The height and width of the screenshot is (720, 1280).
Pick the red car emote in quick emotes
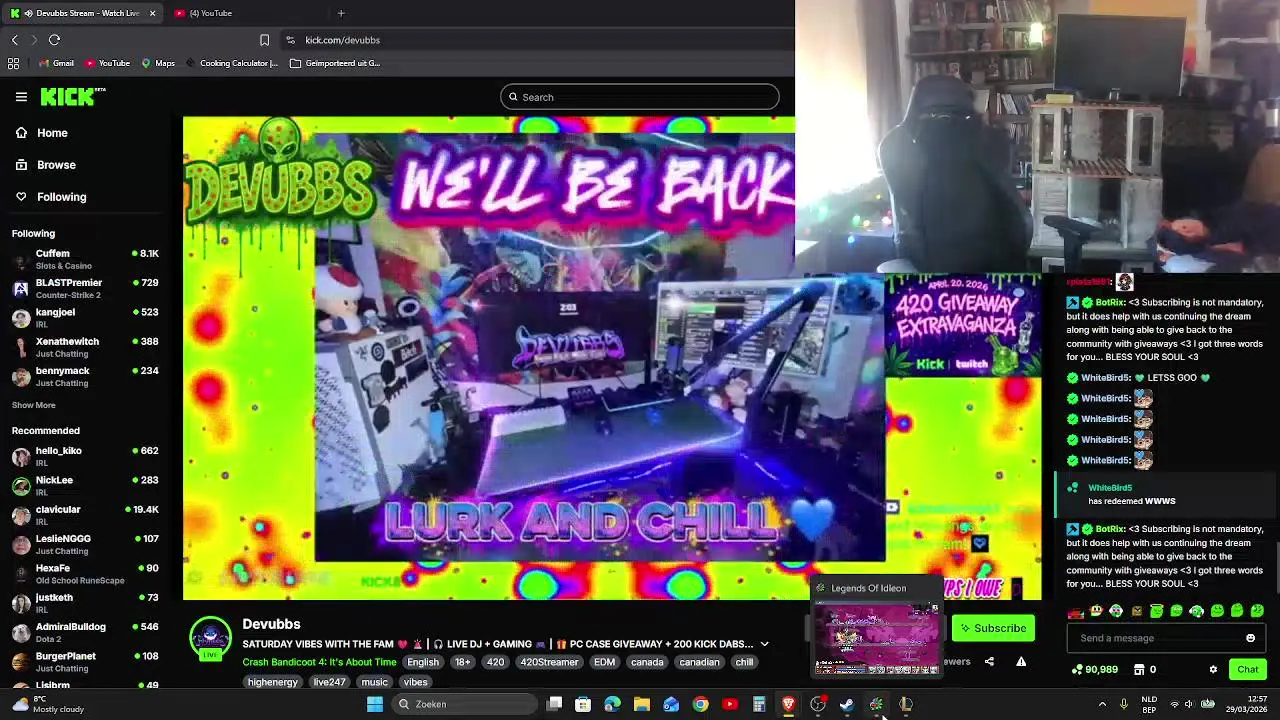coord(1076,611)
